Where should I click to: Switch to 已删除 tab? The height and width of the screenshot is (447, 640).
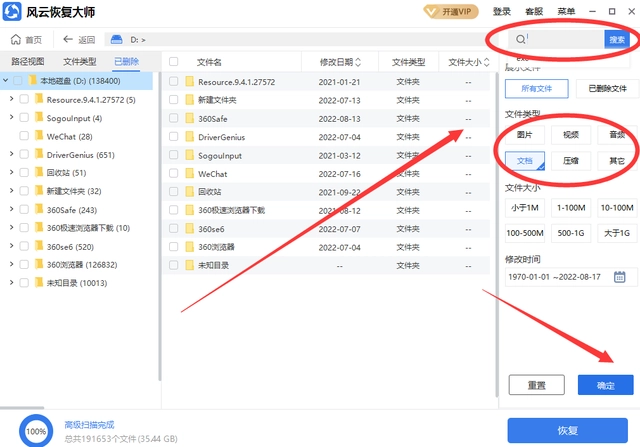[x=127, y=62]
